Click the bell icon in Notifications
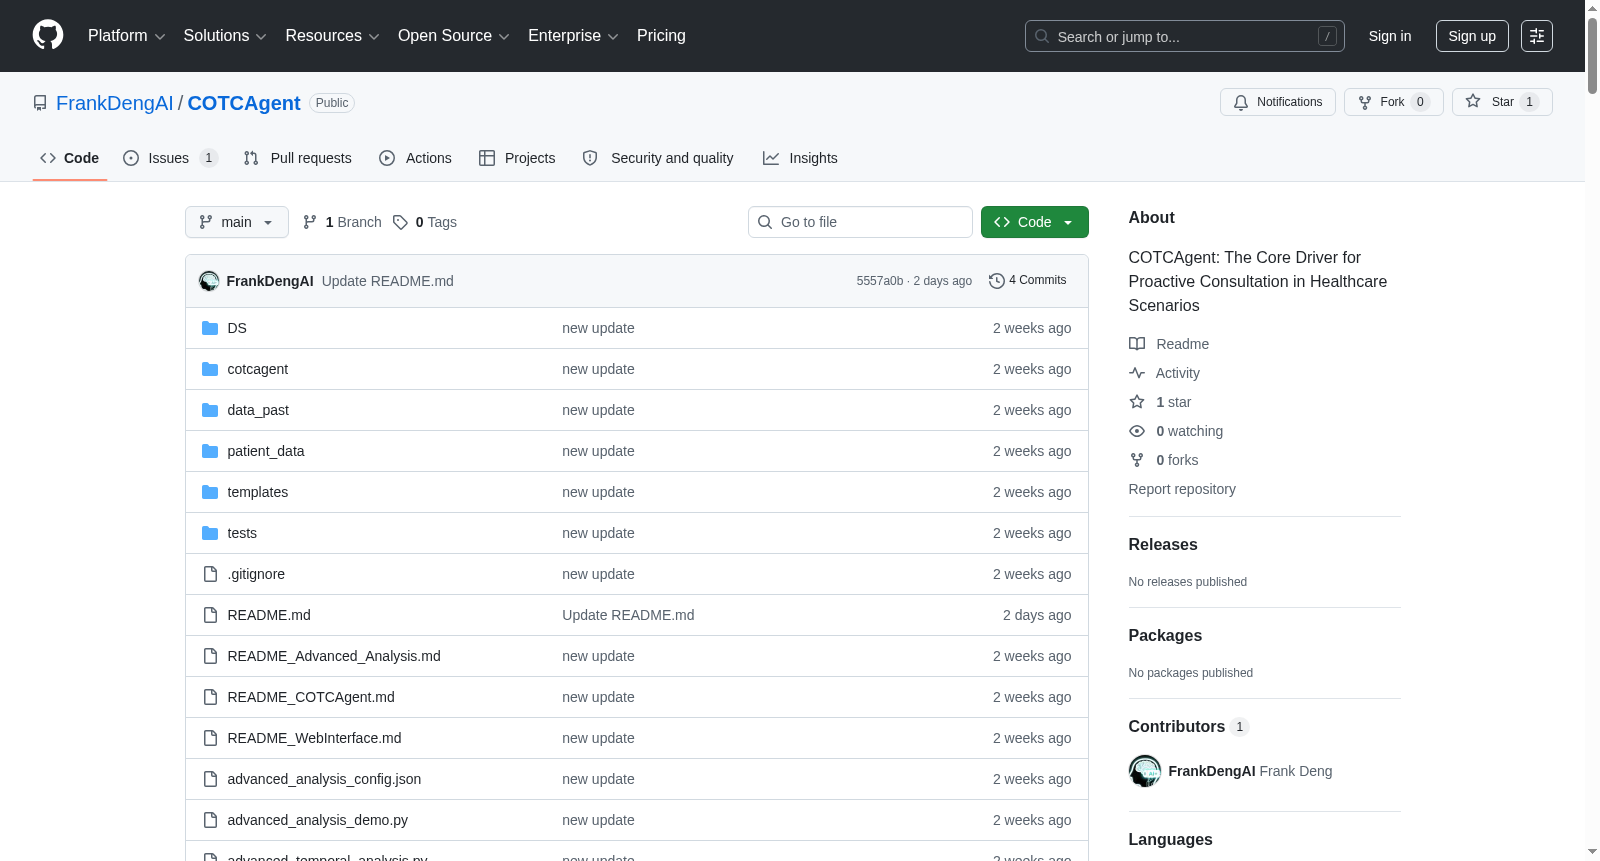Image resolution: width=1600 pixels, height=861 pixels. coord(1241,102)
